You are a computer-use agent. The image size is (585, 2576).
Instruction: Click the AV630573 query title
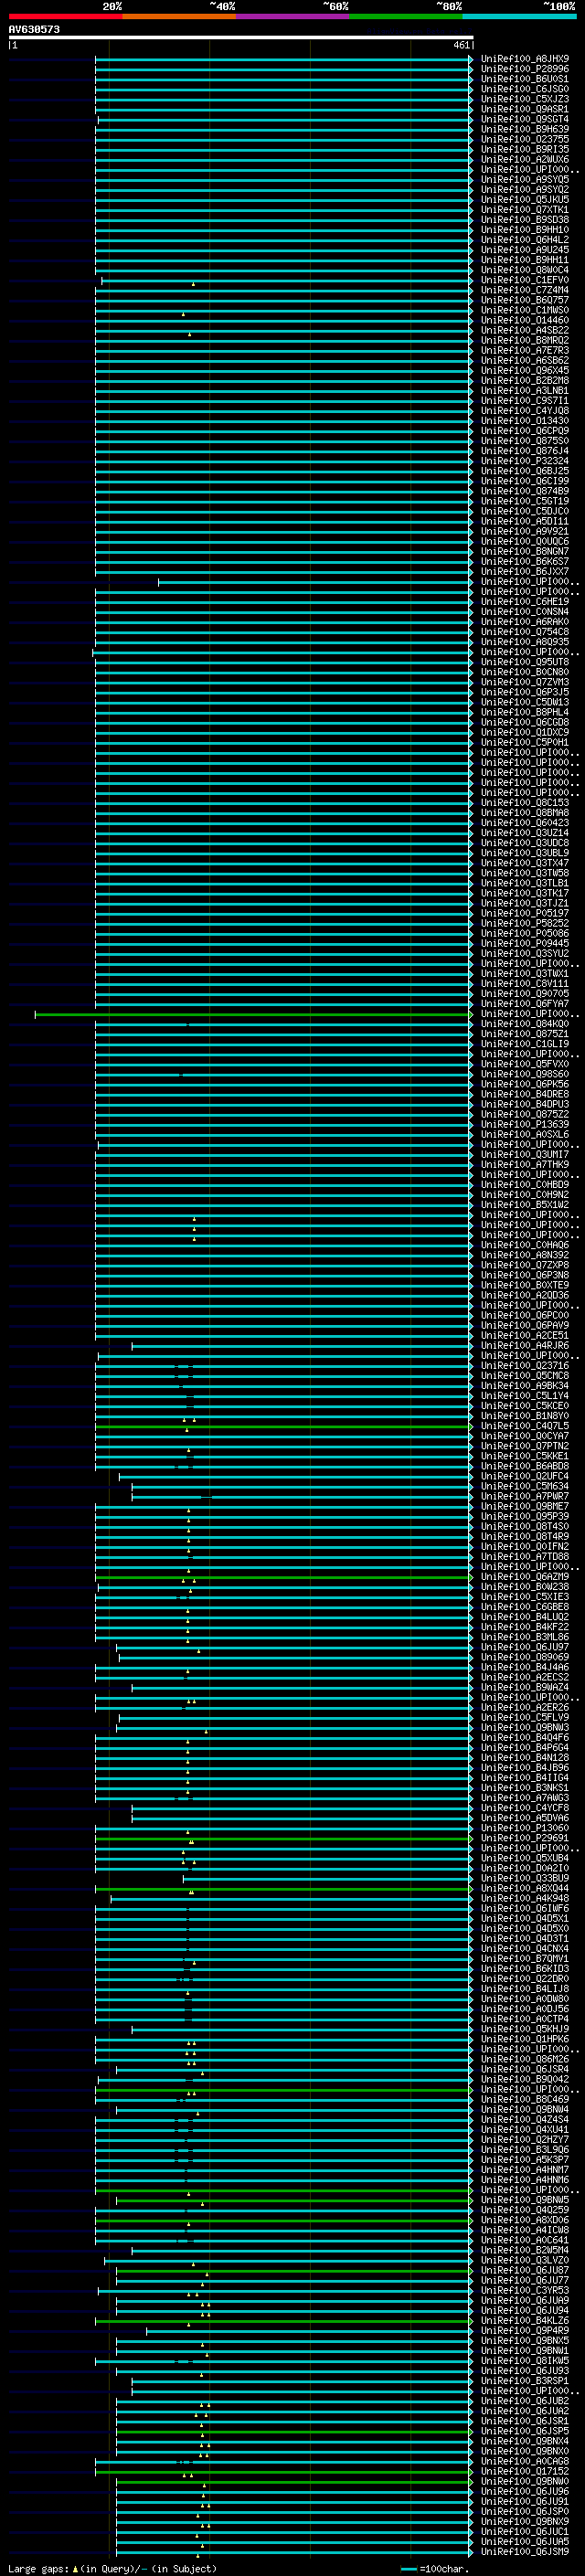tap(34, 29)
